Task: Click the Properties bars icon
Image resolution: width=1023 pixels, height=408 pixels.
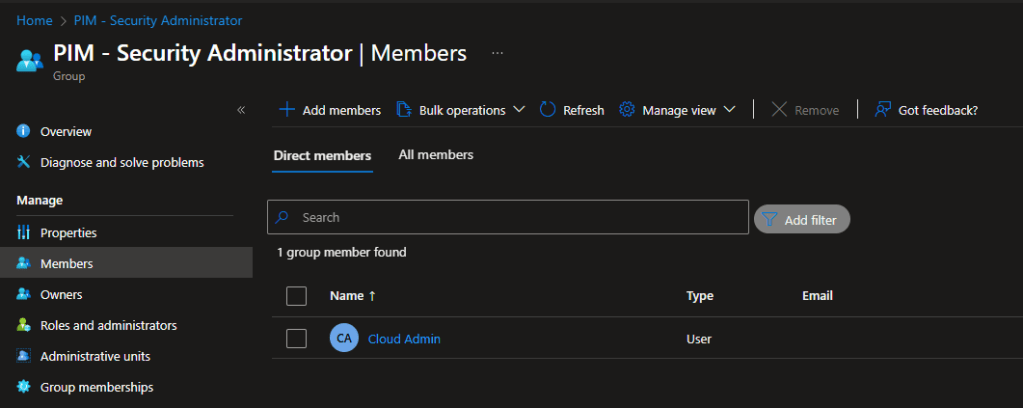Action: [24, 233]
